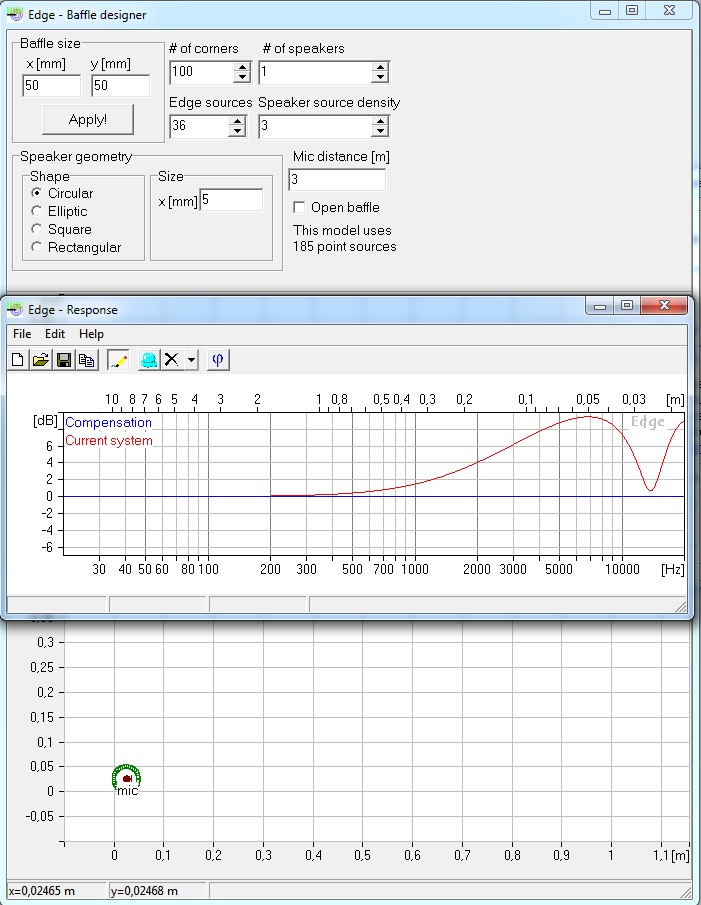Select the Circular speaker shape
Viewport: 701px width, 905px height.
coord(38,193)
